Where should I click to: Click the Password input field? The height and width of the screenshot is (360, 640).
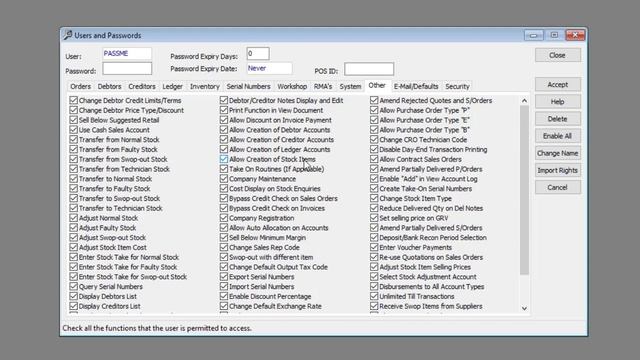(127, 69)
